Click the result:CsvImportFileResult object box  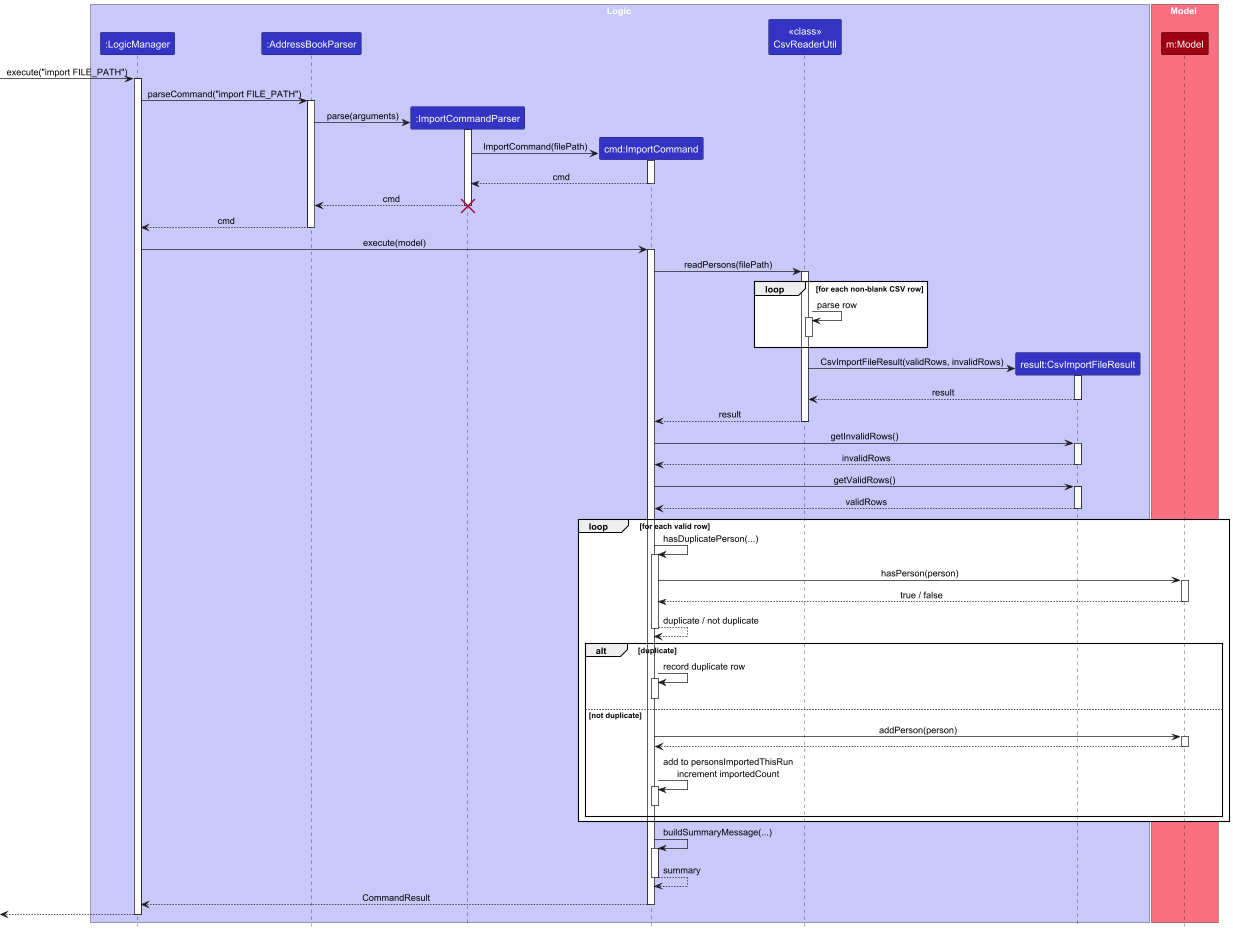click(1077, 364)
